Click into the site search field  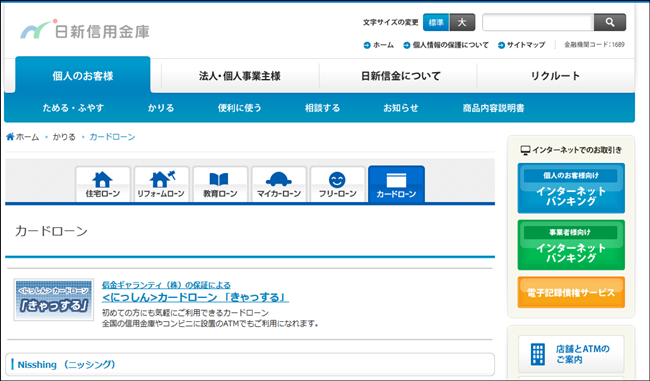tap(538, 22)
